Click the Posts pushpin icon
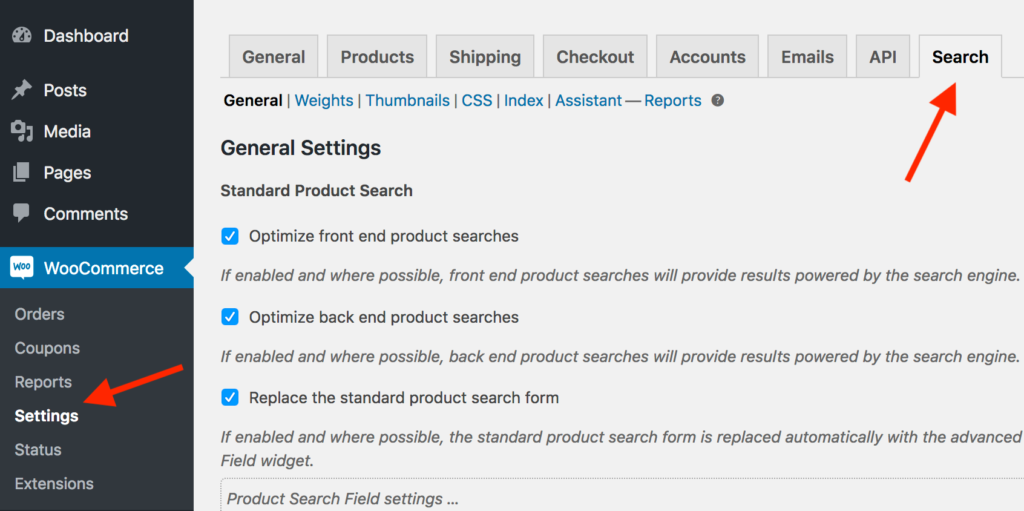Image resolution: width=1024 pixels, height=511 pixels. click(21, 91)
